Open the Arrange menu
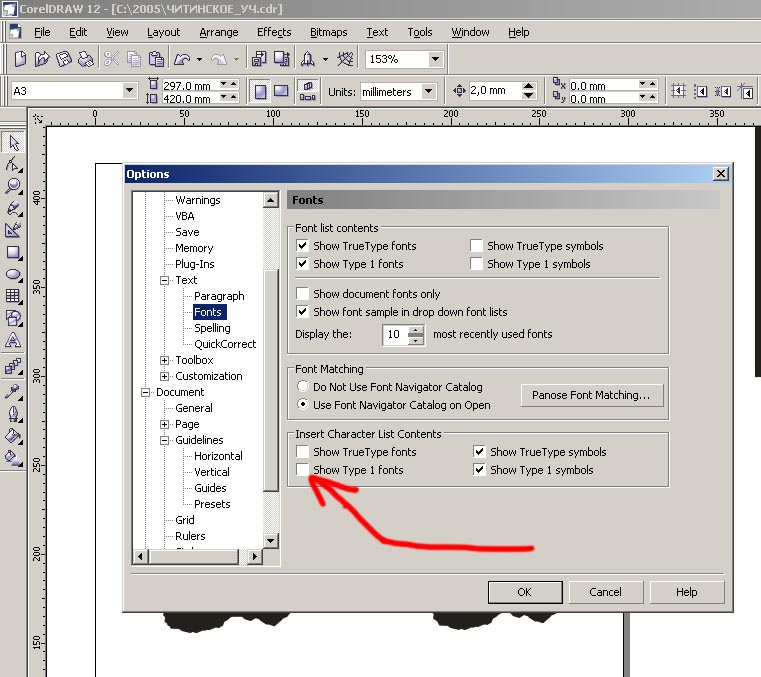Image resolution: width=761 pixels, height=677 pixels. coord(218,33)
